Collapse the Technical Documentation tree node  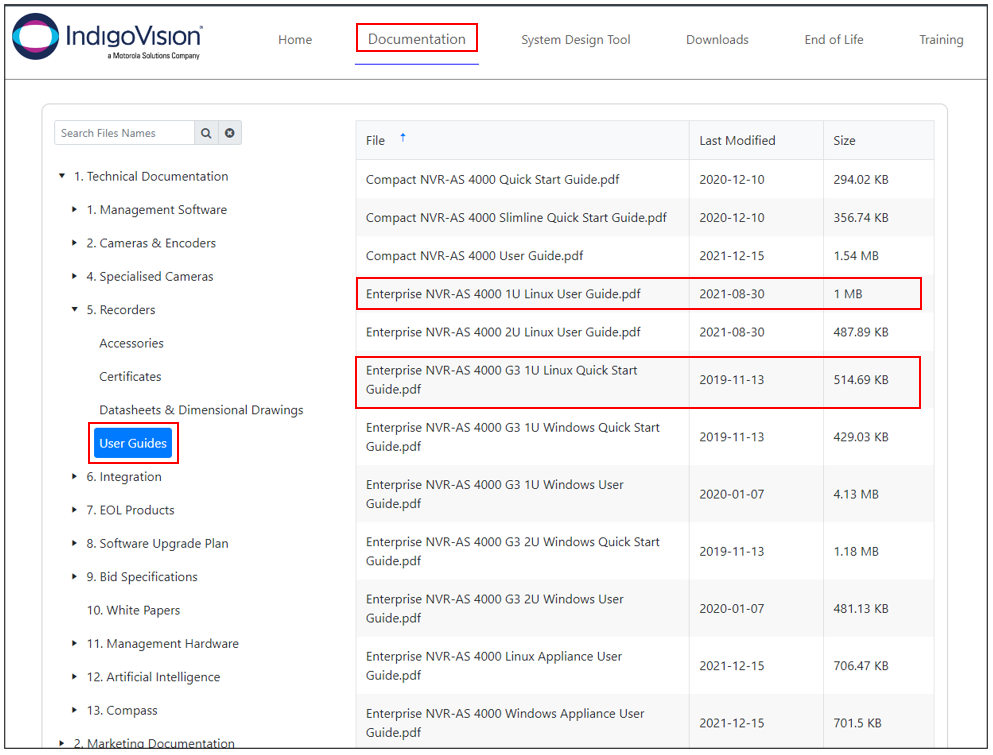click(x=62, y=177)
